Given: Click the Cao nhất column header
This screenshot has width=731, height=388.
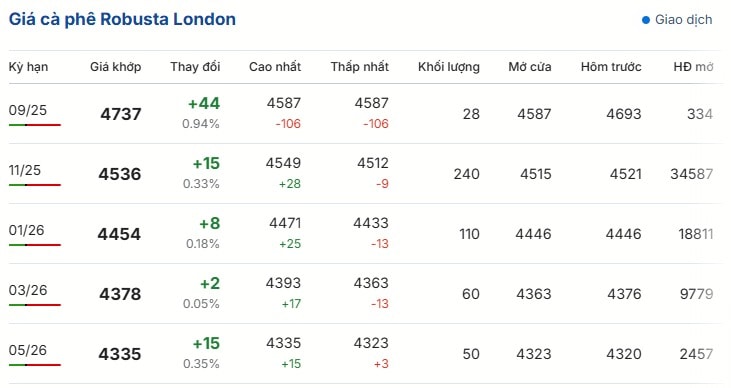Looking at the screenshot, I should click(x=275, y=67).
